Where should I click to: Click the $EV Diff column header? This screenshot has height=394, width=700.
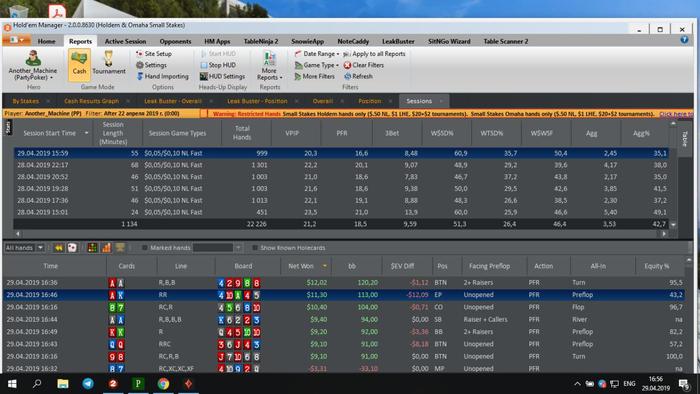tap(403, 266)
